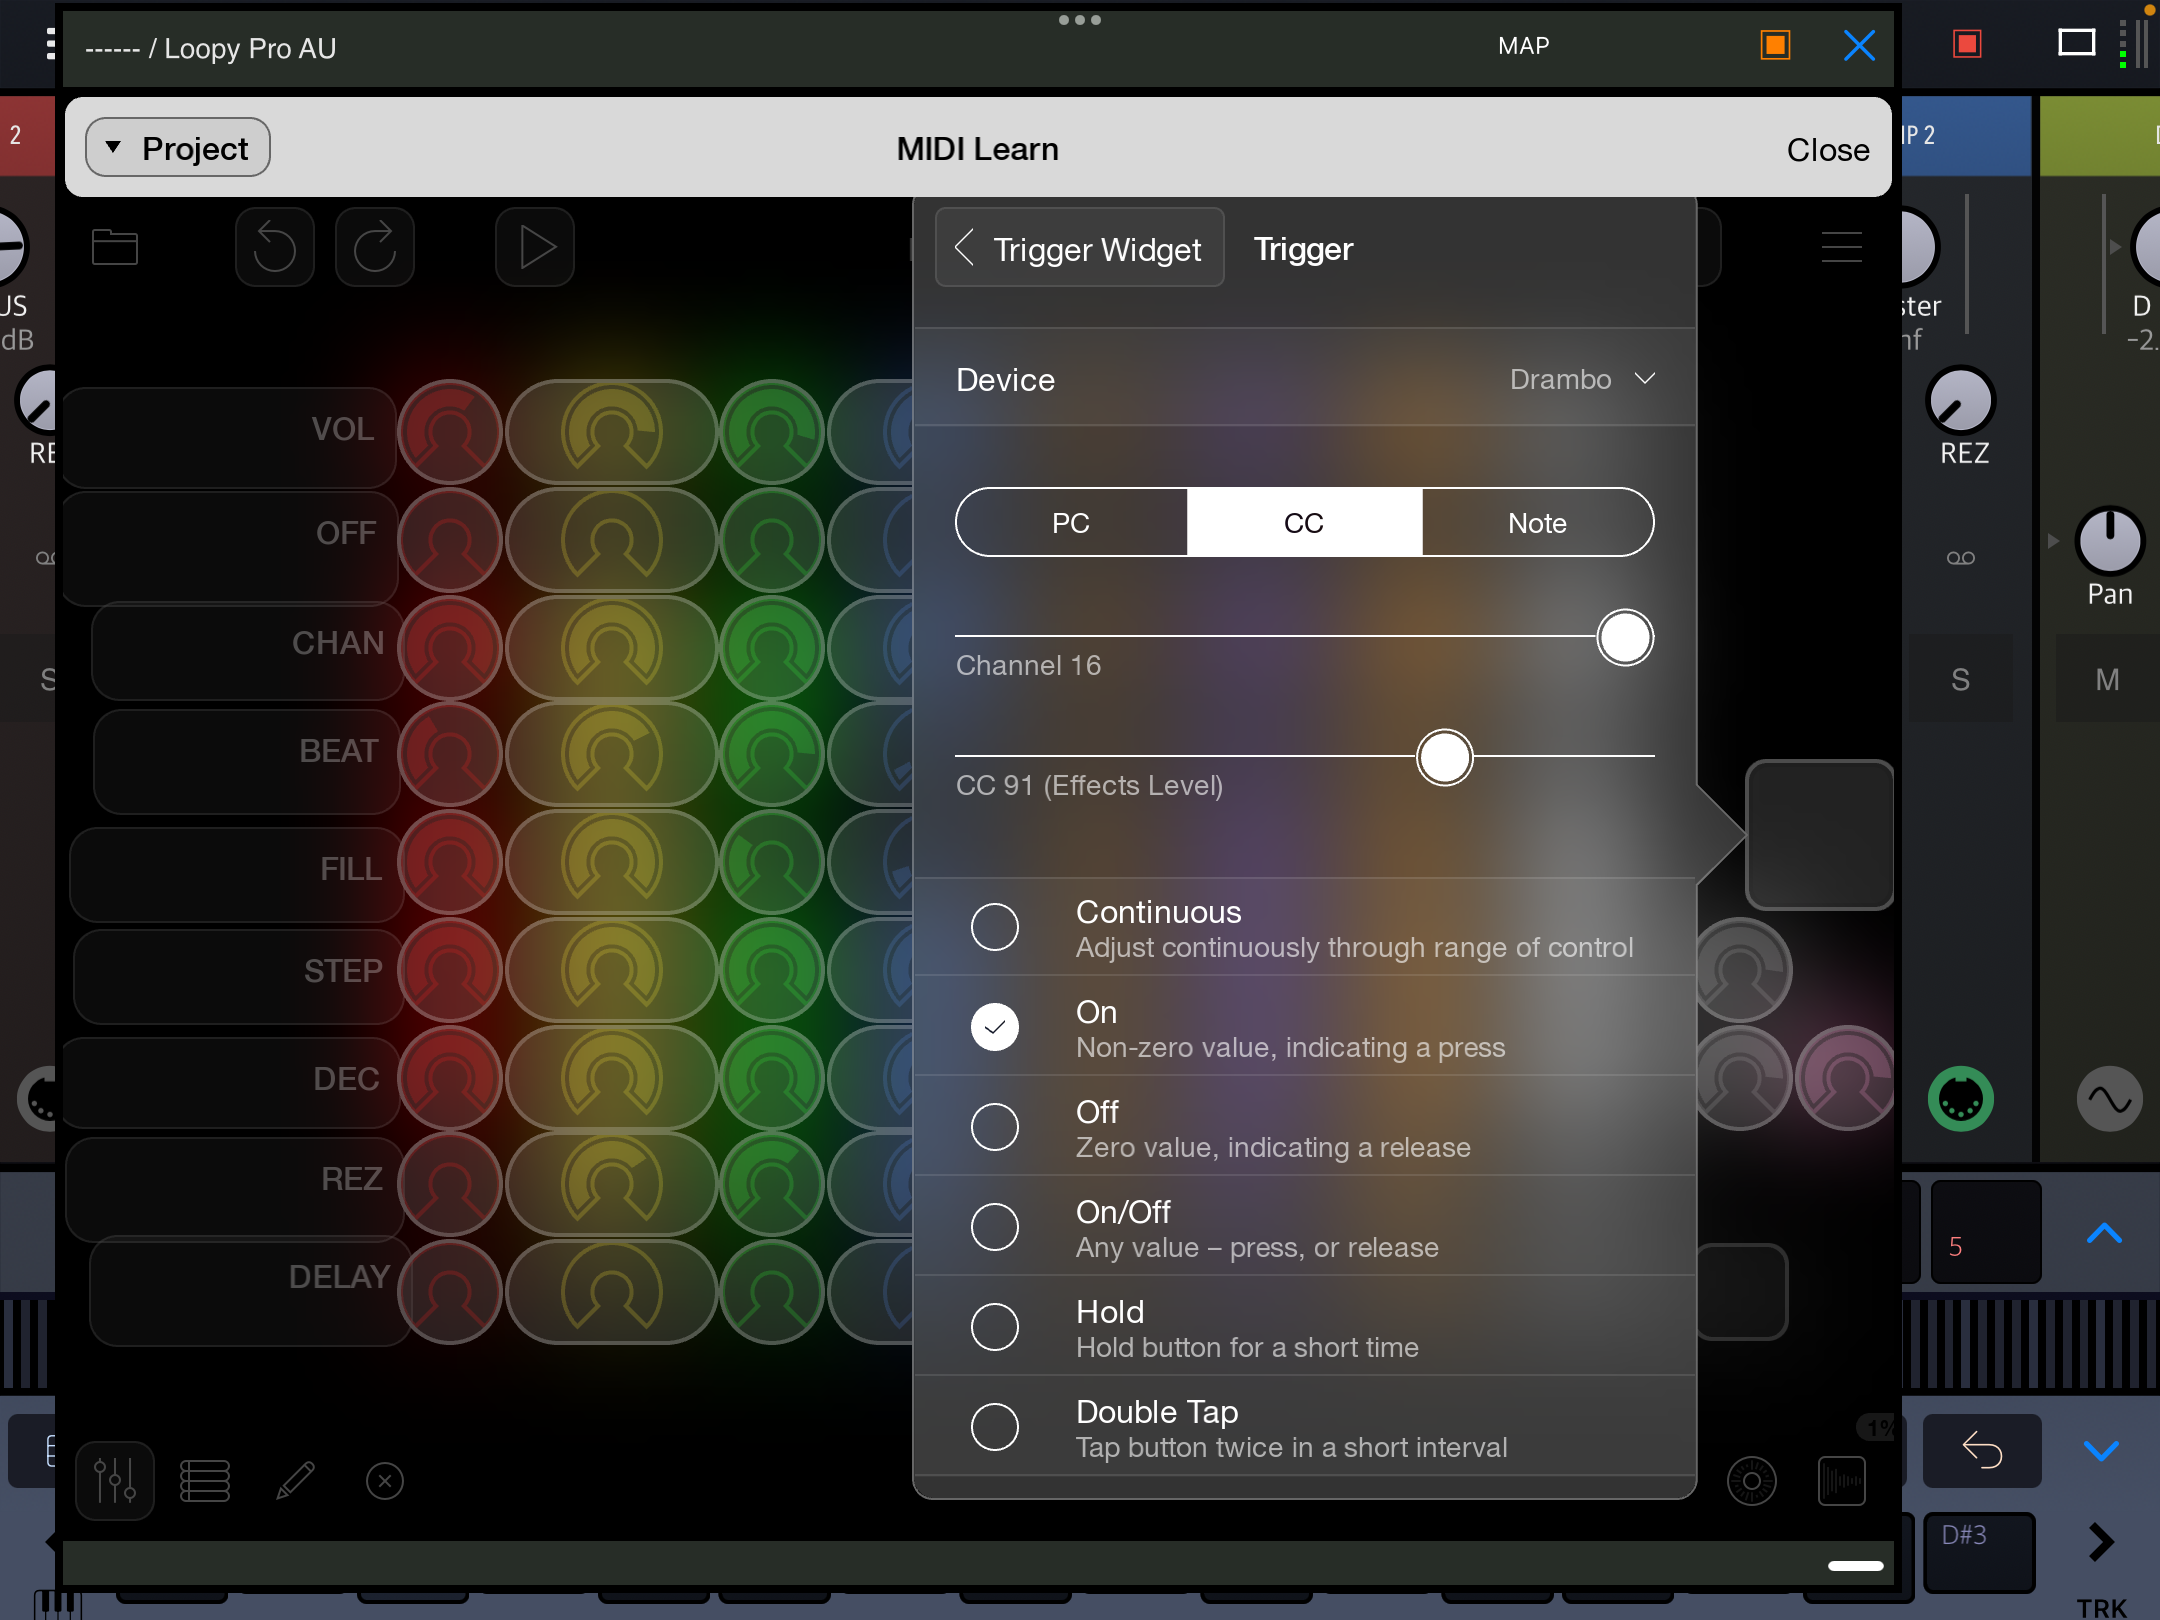This screenshot has width=2160, height=1620.
Task: Switch to the Note tab
Action: pos(1537,523)
